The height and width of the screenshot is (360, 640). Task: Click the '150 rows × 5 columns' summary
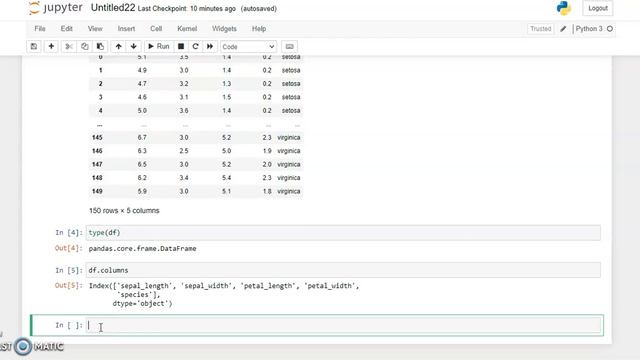(124, 211)
